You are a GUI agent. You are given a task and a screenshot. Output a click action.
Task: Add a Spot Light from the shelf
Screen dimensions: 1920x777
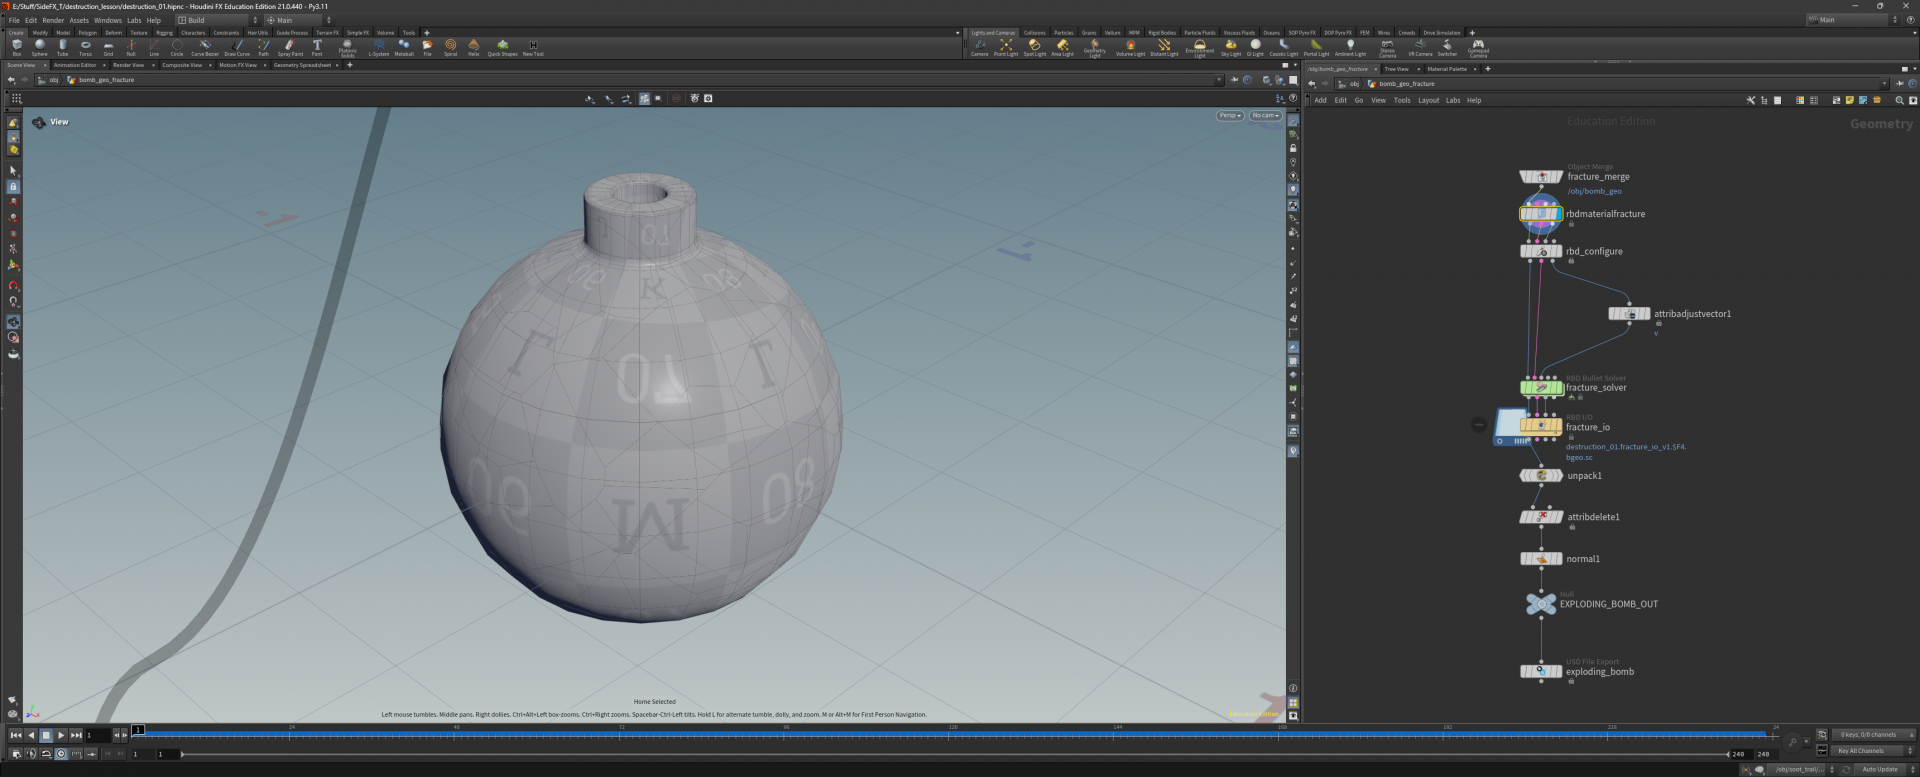tap(1034, 46)
